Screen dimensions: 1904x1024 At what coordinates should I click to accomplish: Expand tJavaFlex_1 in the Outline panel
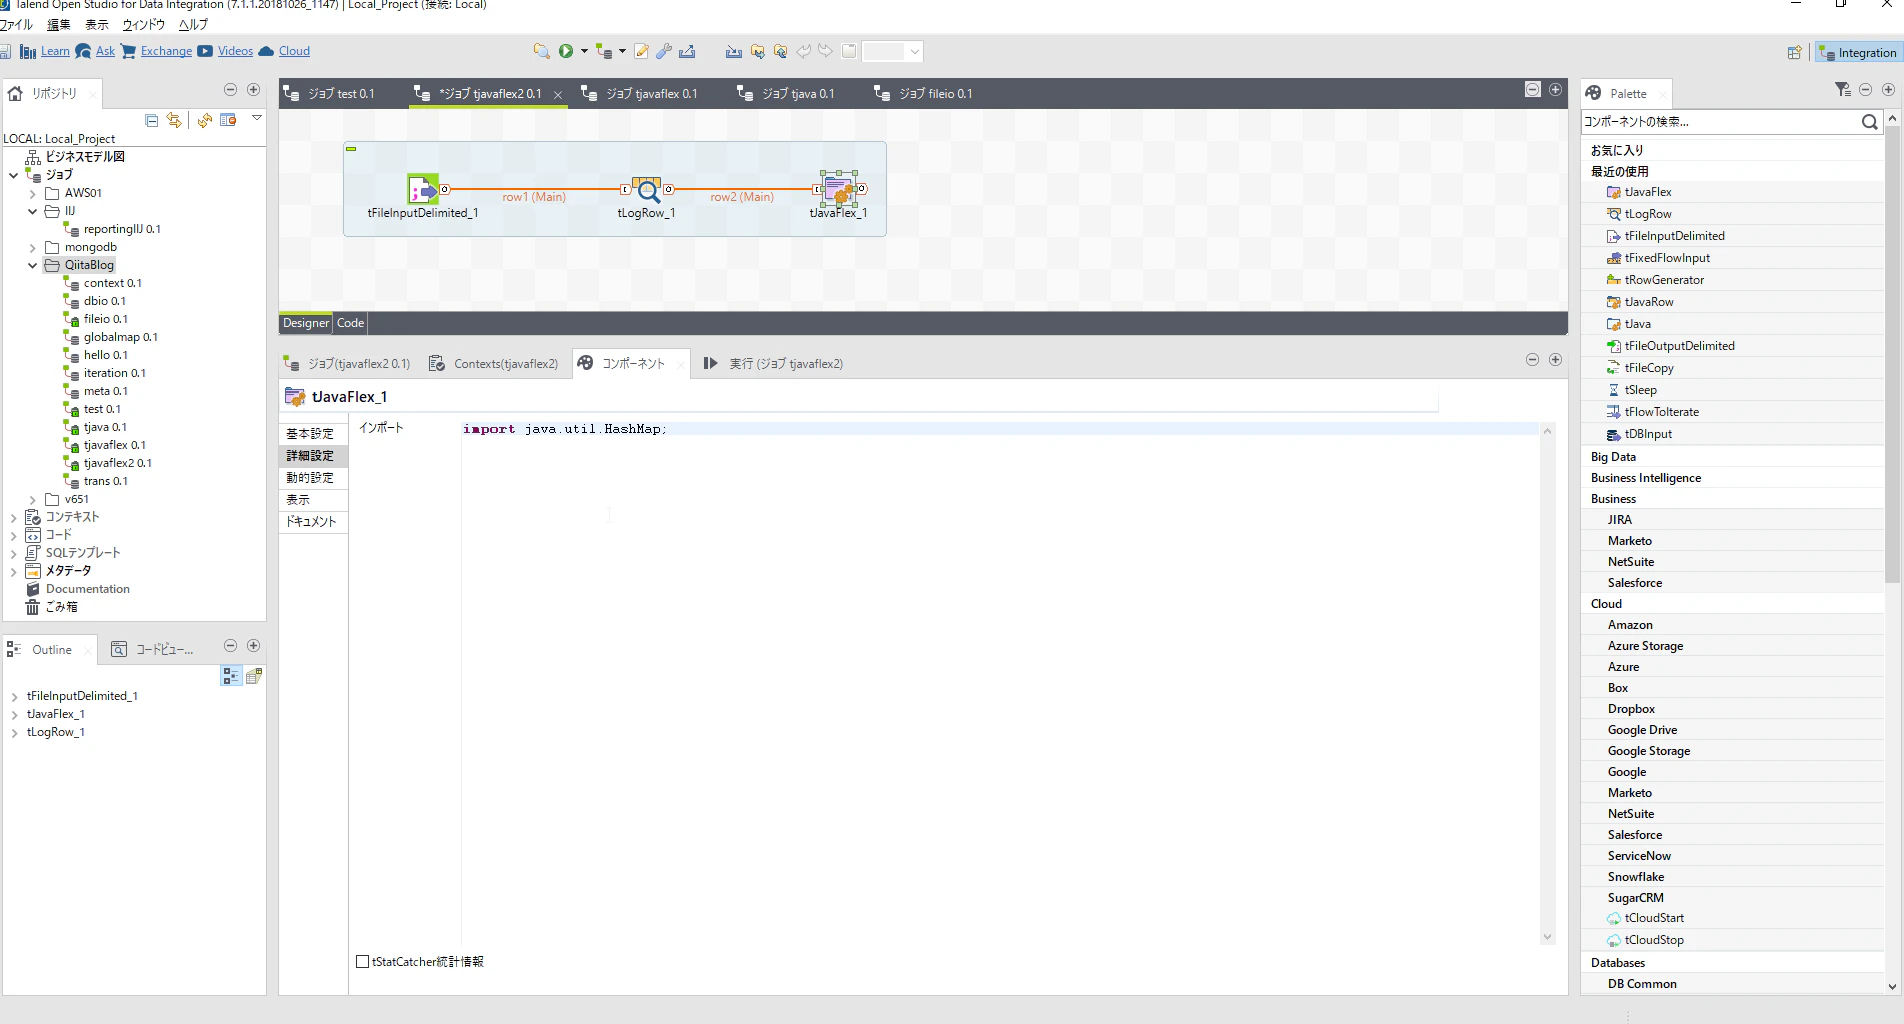[14, 714]
